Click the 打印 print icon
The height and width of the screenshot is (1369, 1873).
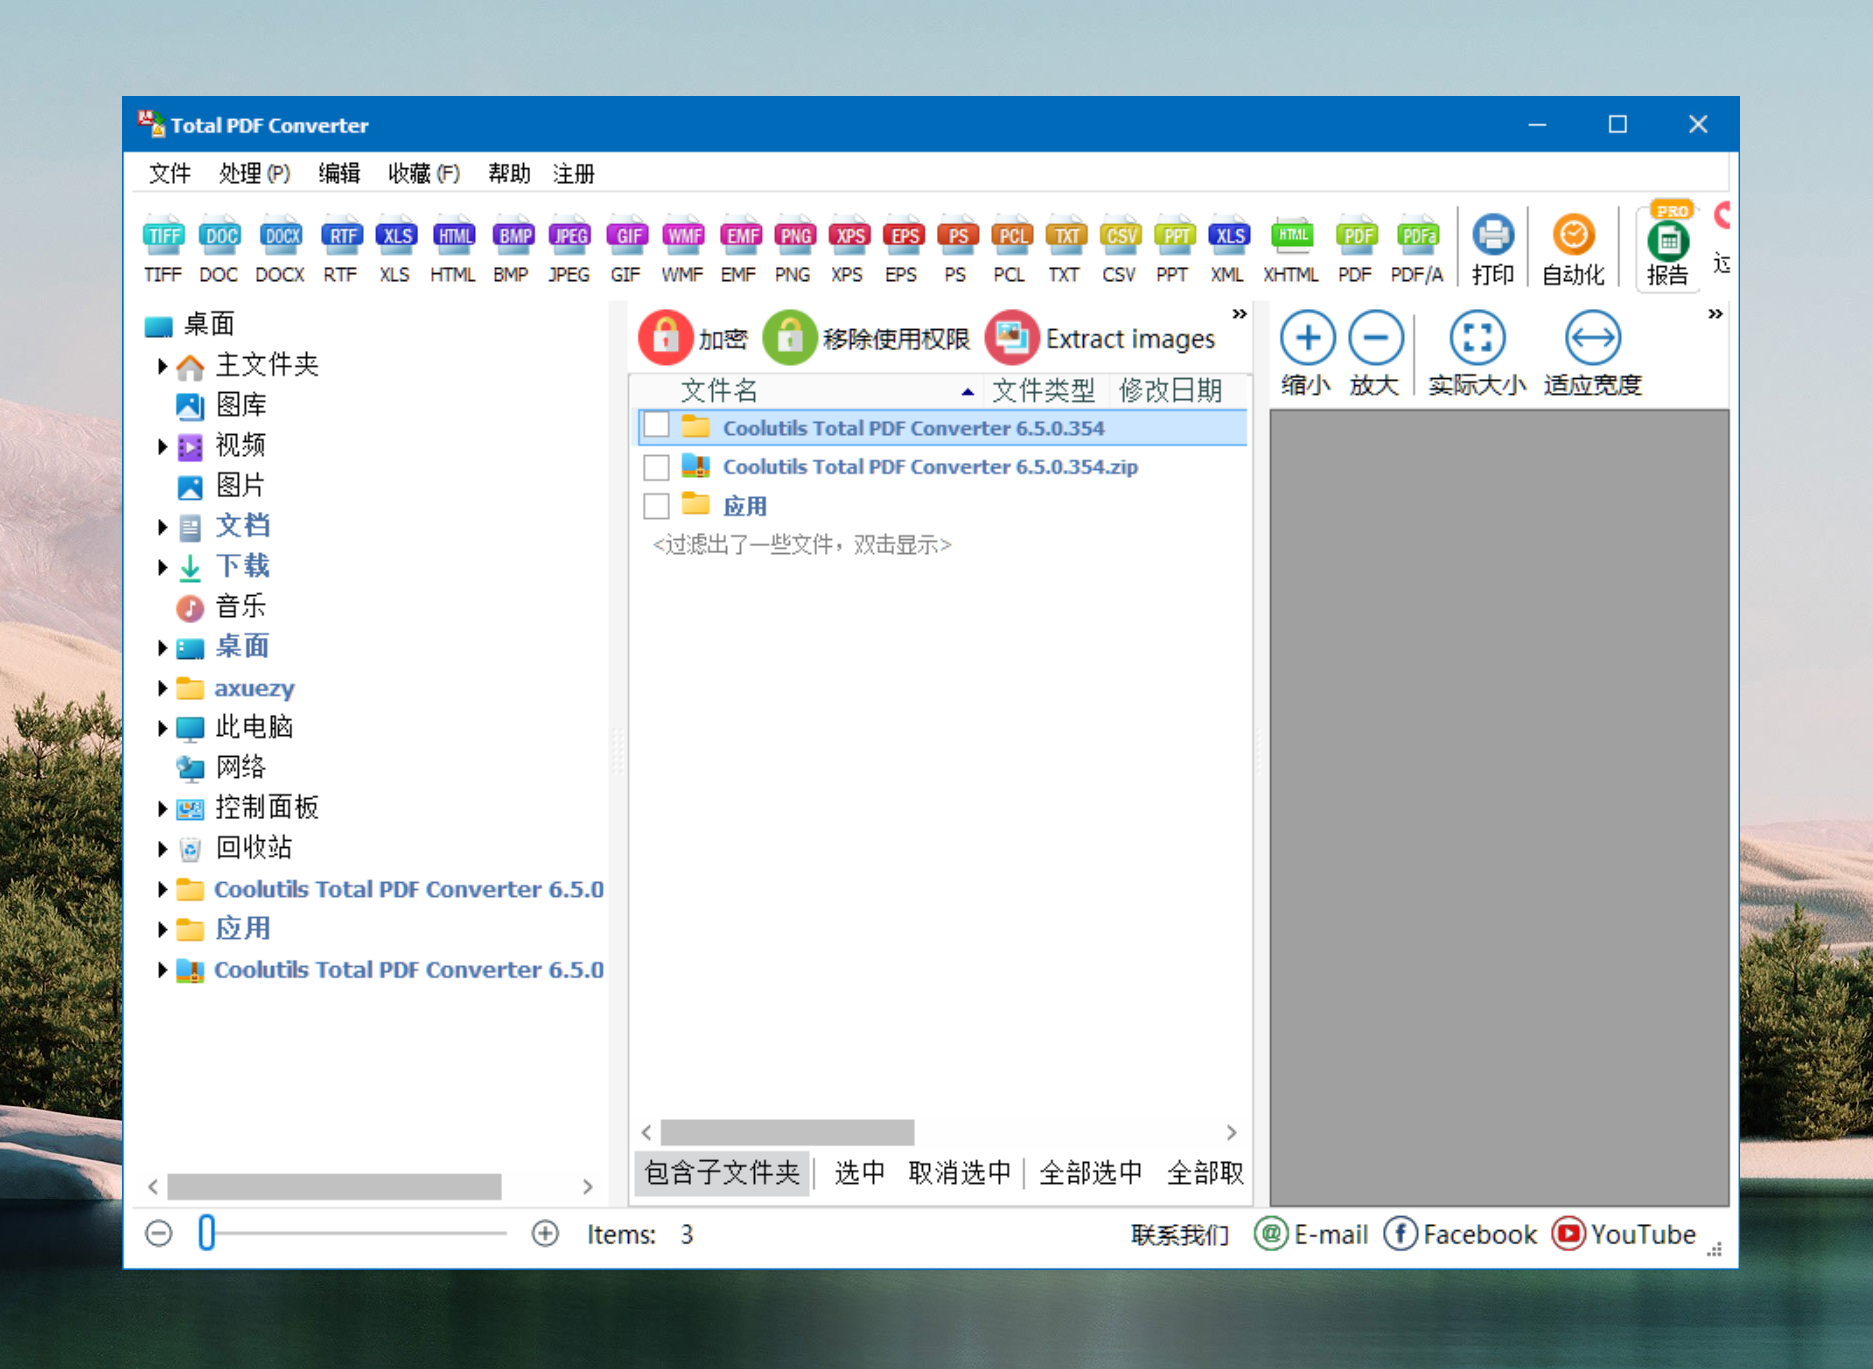pyautogui.click(x=1493, y=249)
